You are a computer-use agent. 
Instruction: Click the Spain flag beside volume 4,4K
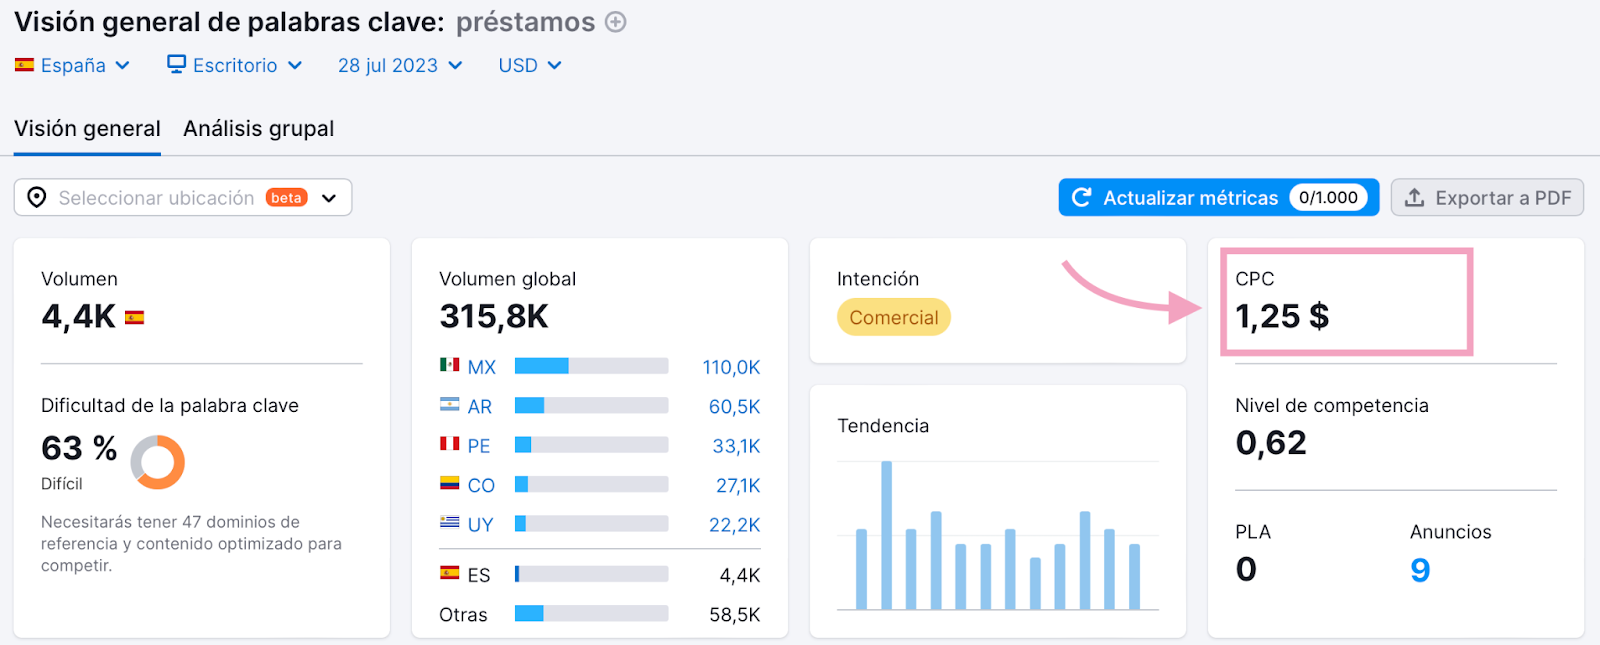[x=134, y=318]
